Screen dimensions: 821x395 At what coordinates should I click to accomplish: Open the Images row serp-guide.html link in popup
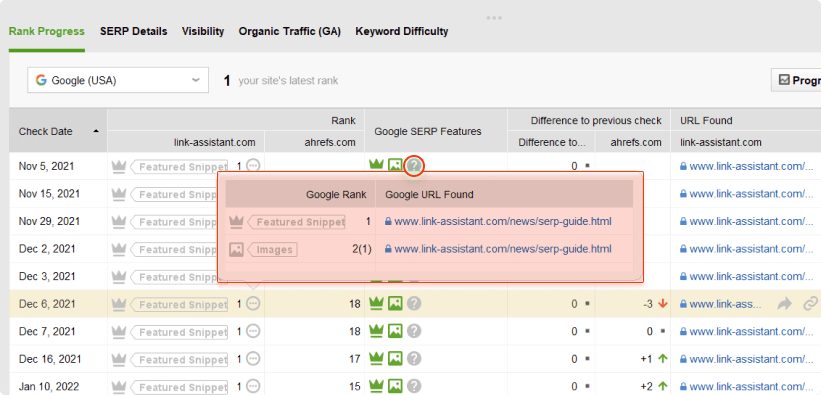click(503, 249)
